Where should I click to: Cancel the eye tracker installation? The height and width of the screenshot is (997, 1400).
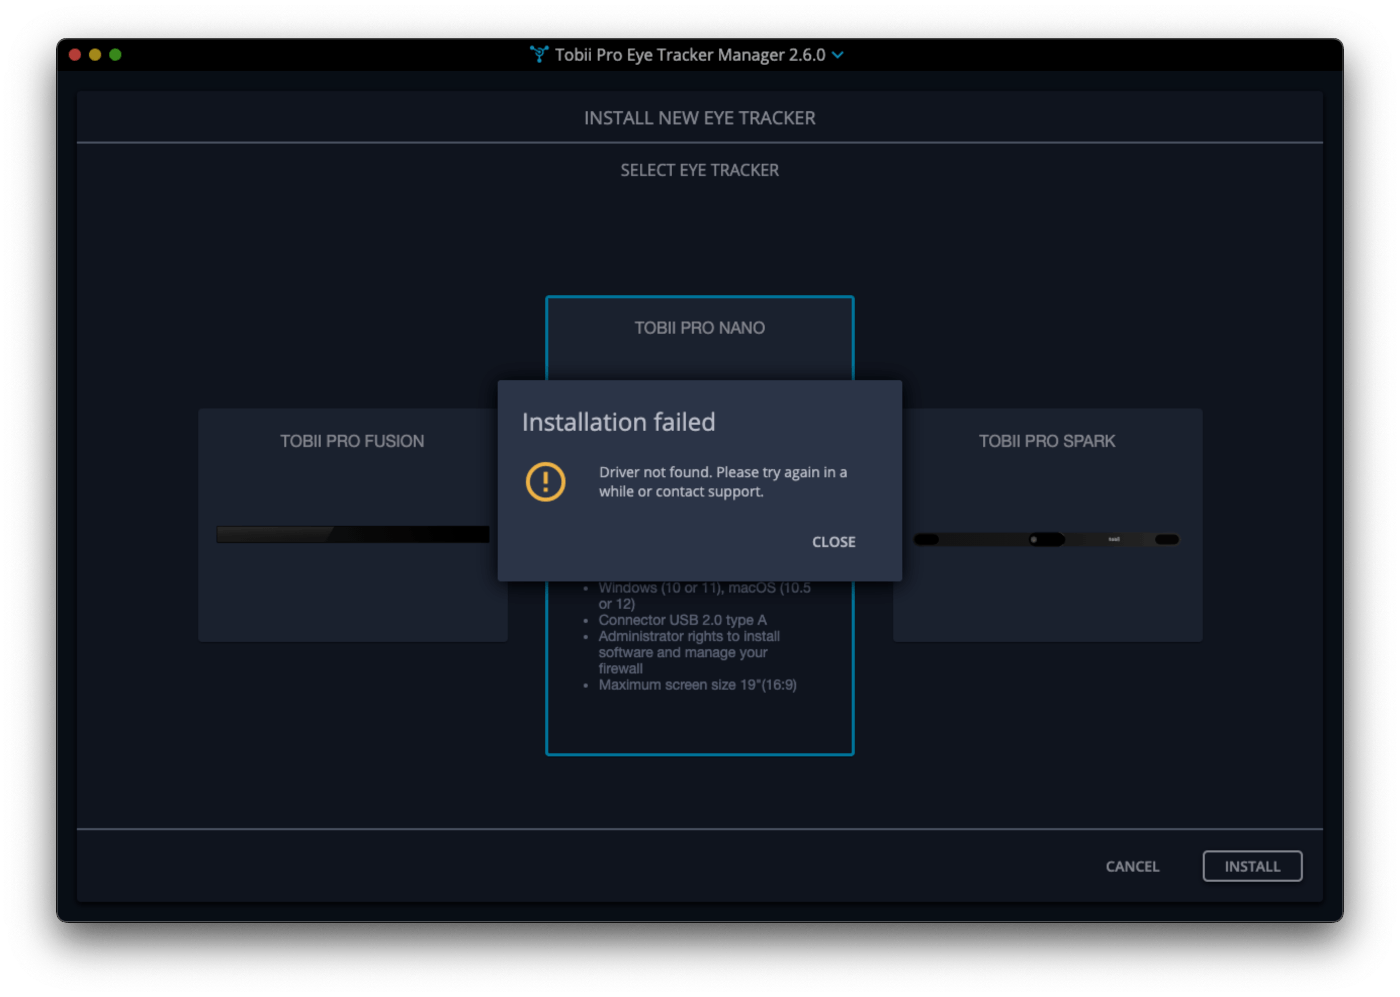1132,866
